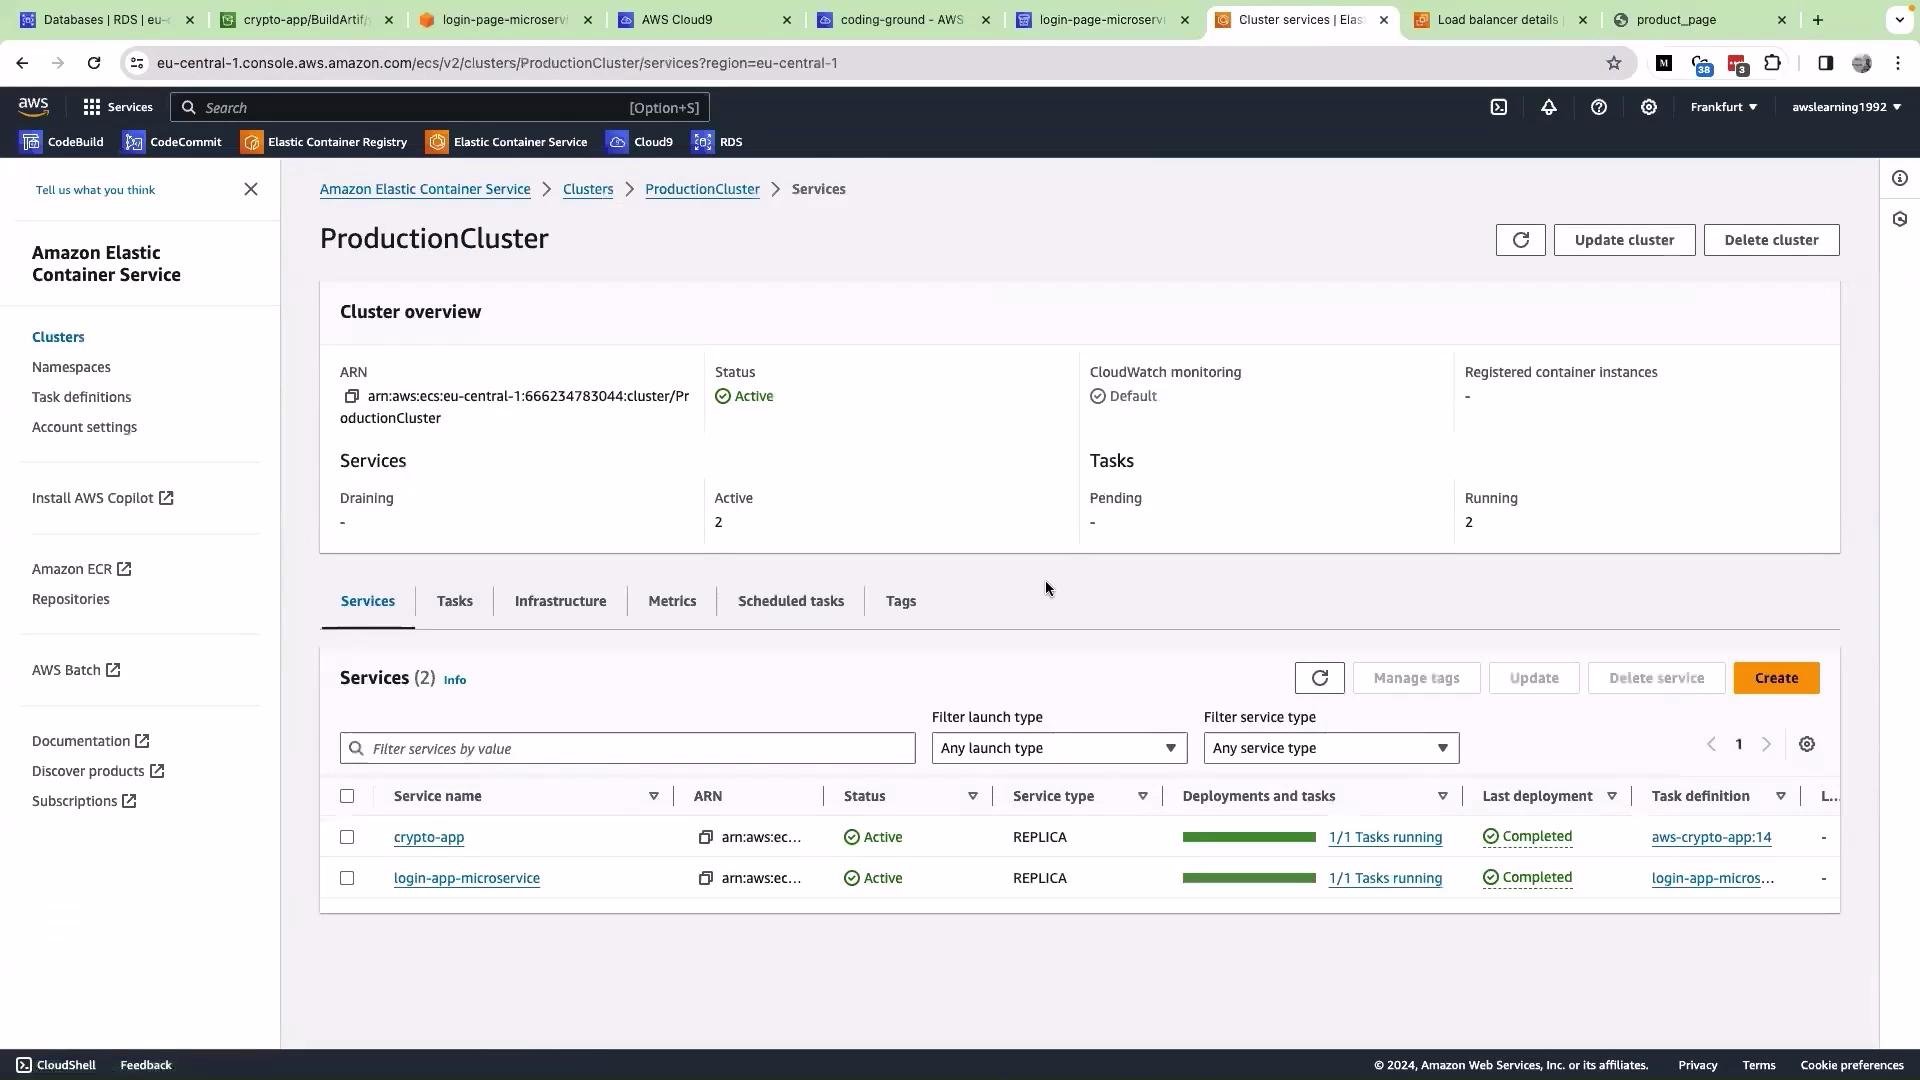Image resolution: width=1920 pixels, height=1080 pixels.
Task: Open RDS shortcut in favorites bar
Action: pyautogui.click(x=717, y=142)
